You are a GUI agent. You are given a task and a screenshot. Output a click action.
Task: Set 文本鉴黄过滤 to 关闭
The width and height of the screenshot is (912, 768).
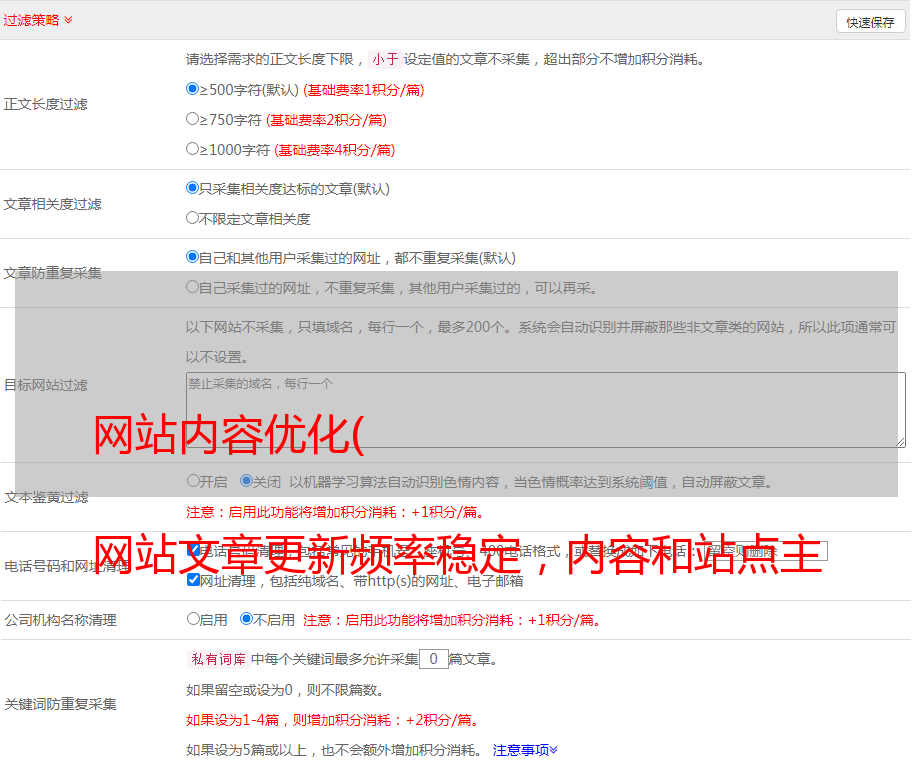(246, 481)
